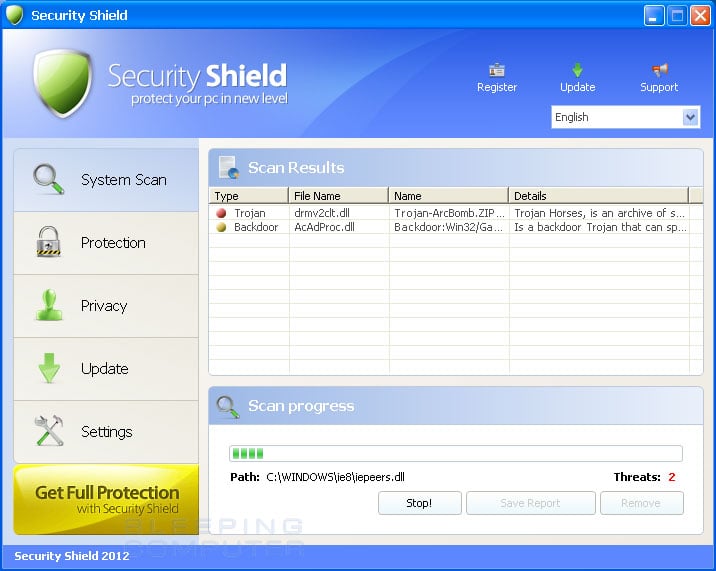
Task: Click the Save Report button
Action: (x=530, y=503)
